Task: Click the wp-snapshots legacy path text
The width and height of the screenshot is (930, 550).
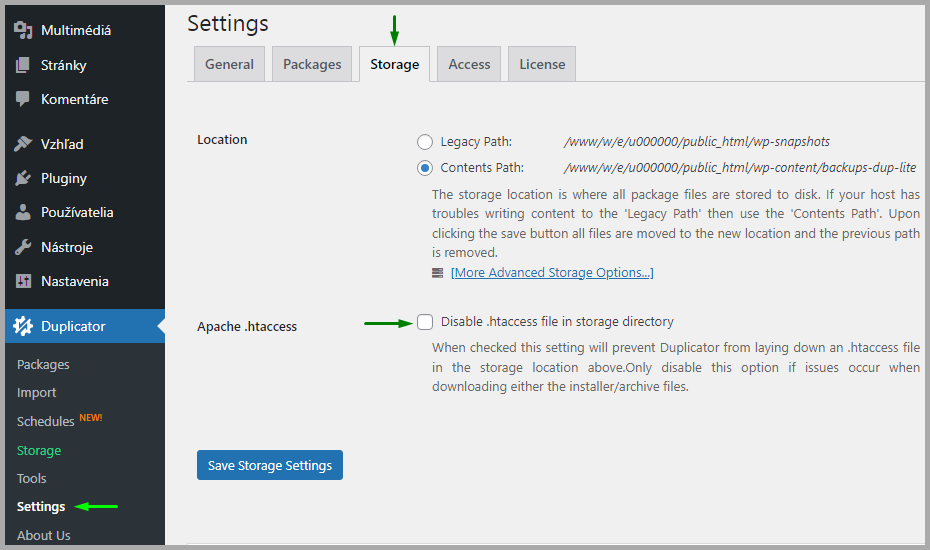Action: point(697,142)
